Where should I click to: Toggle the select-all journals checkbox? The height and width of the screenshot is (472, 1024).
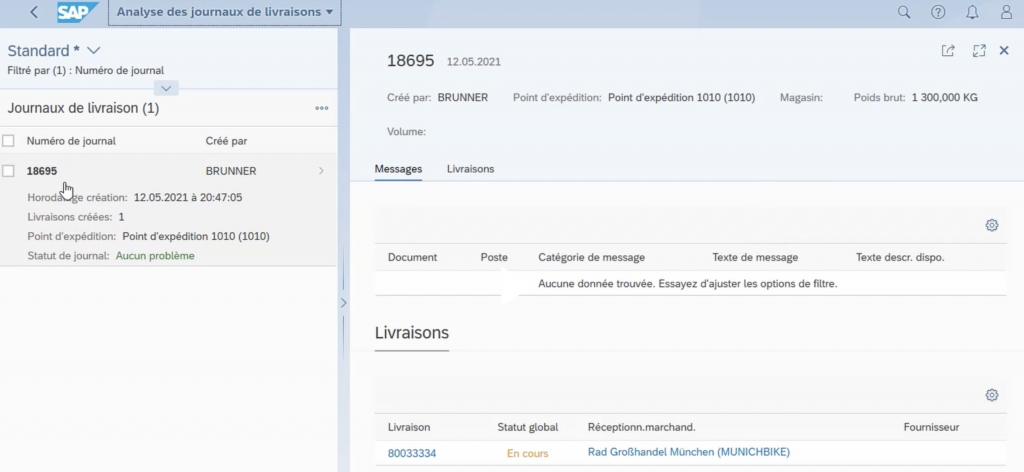click(x=9, y=141)
